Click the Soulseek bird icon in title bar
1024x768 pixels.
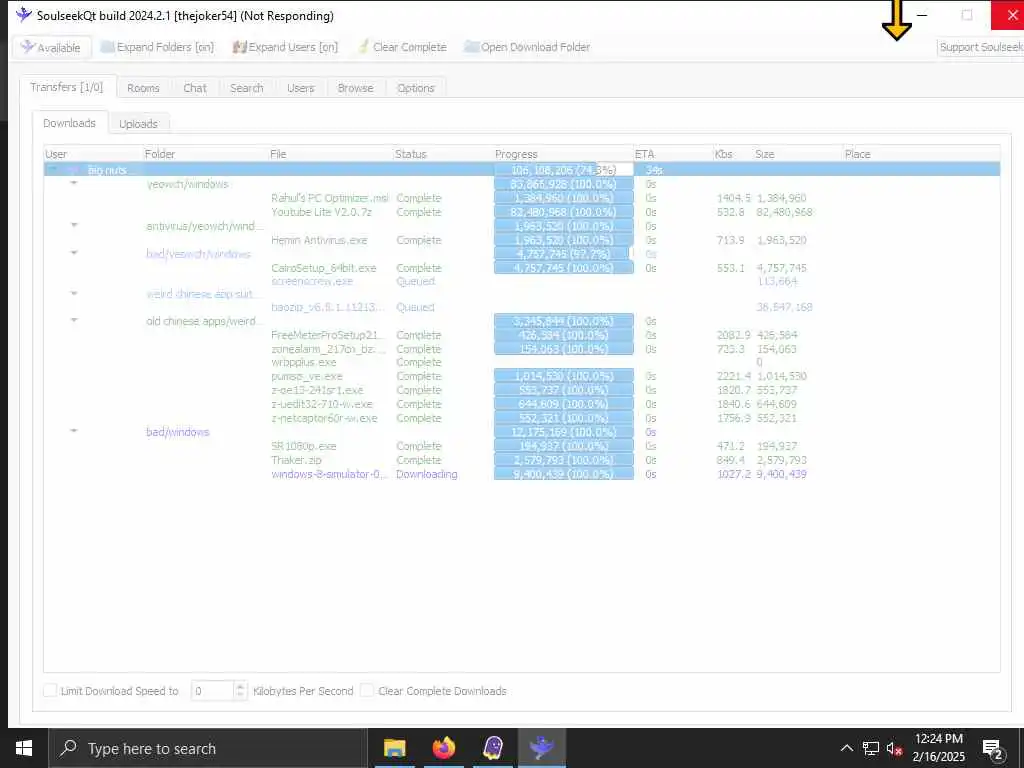[24, 15]
